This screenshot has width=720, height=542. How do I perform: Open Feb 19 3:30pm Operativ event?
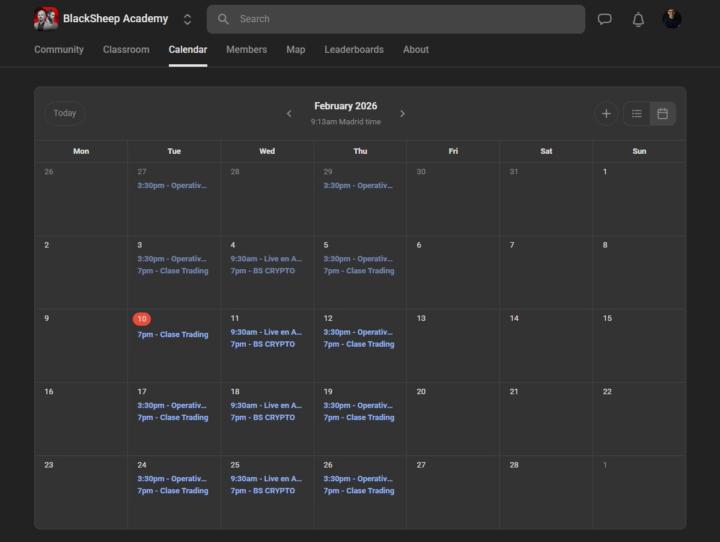(358, 406)
